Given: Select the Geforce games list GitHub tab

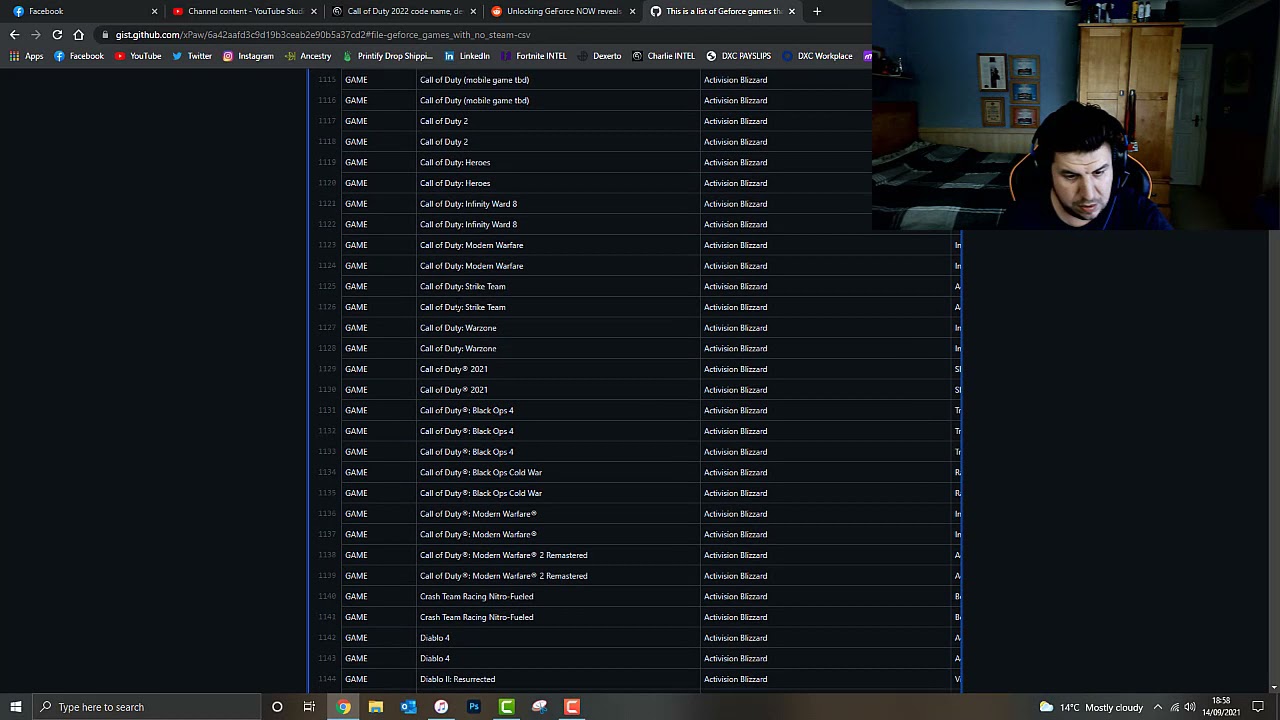Looking at the screenshot, I should click(x=721, y=11).
